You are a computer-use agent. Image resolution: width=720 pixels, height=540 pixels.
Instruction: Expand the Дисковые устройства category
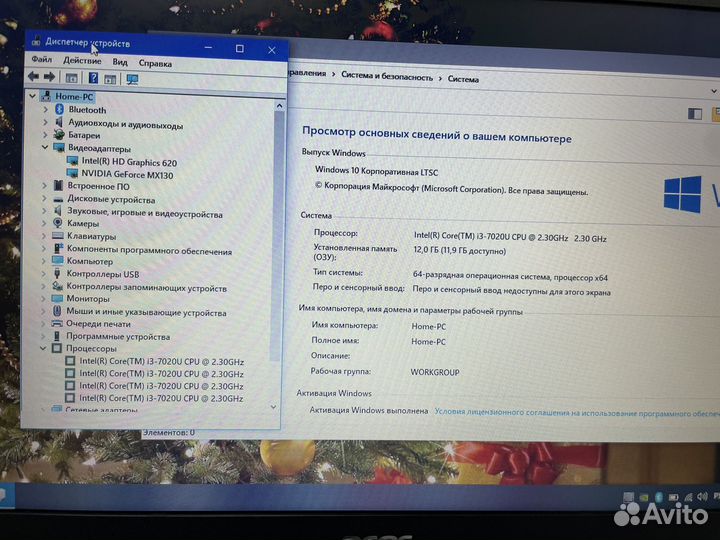tap(44, 198)
